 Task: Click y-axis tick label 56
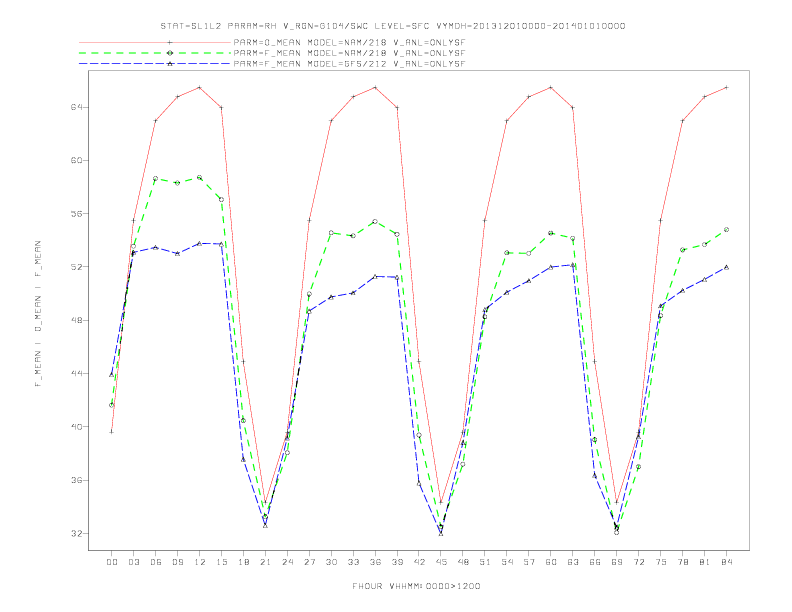pyautogui.click(x=76, y=214)
